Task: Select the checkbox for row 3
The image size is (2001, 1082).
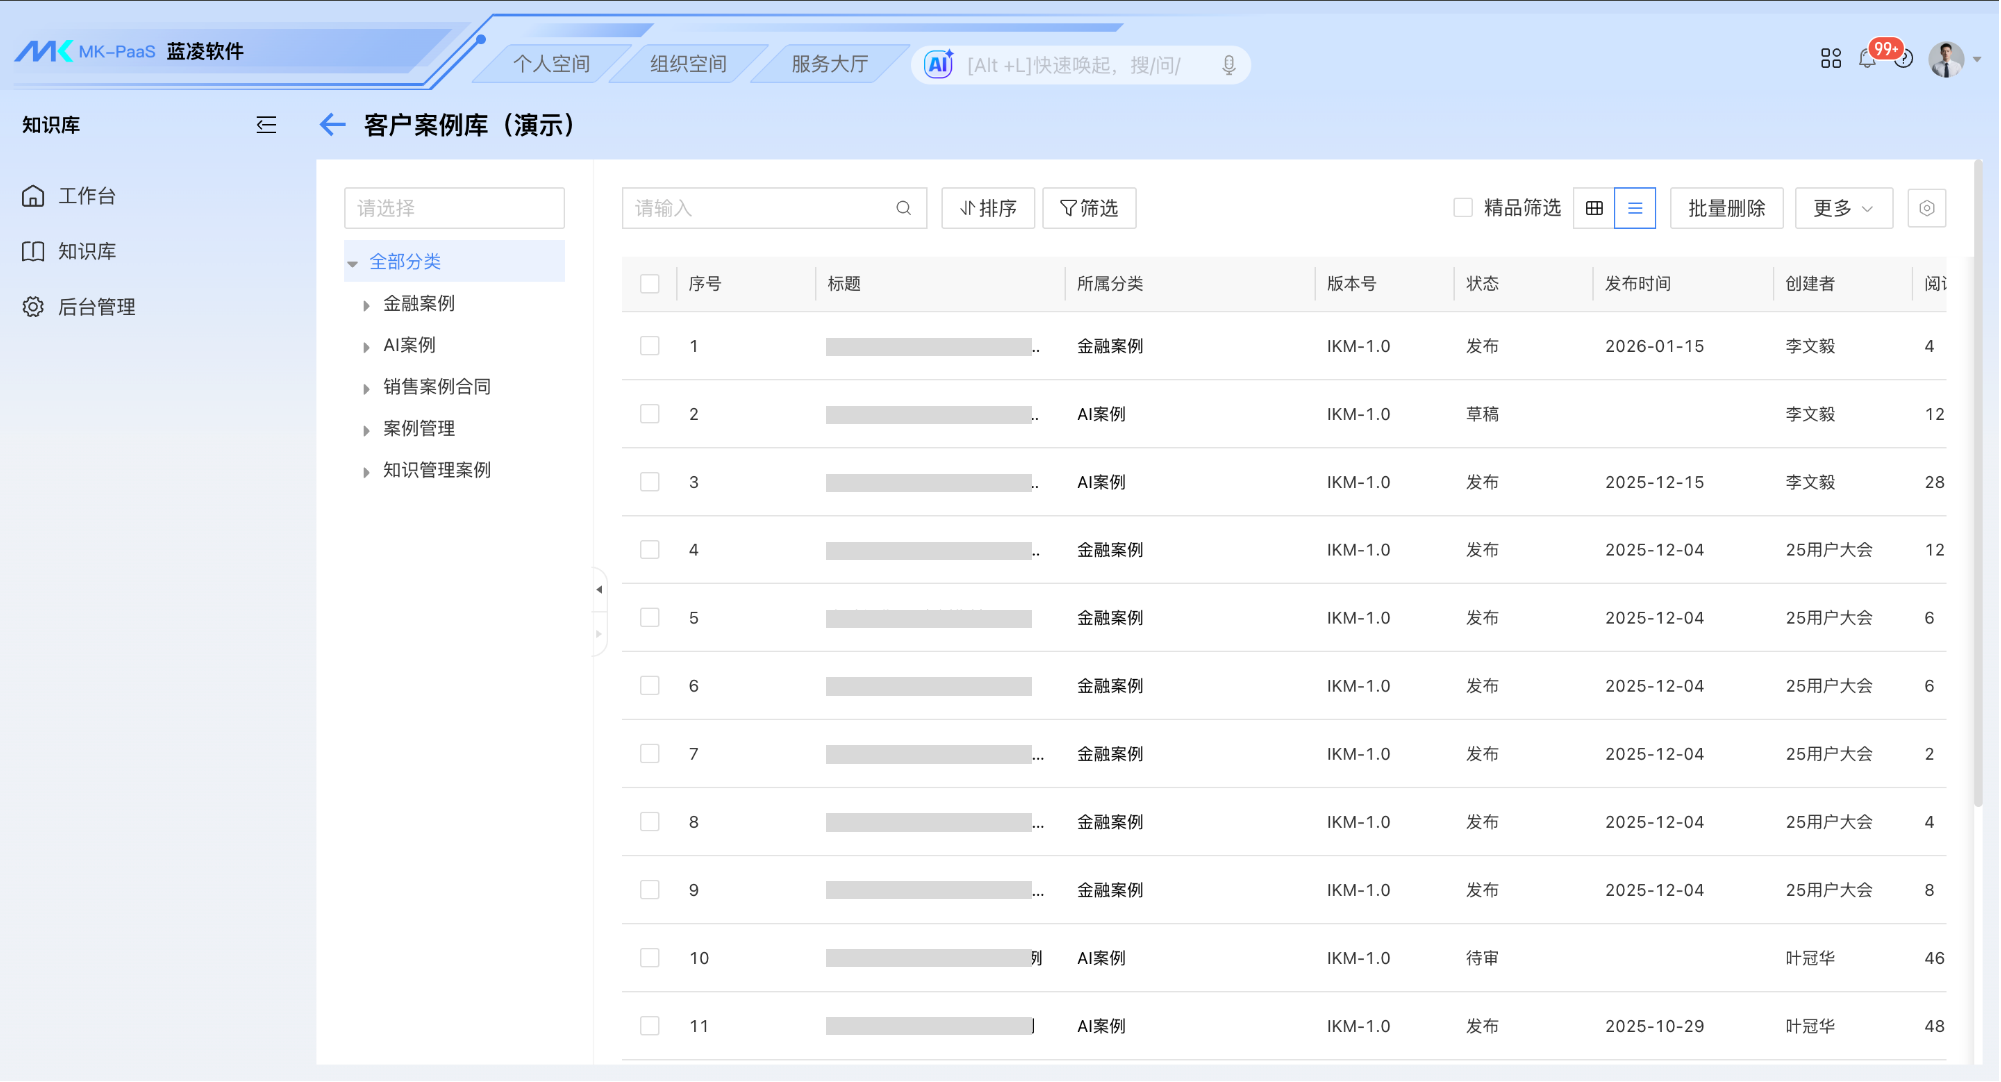Action: (650, 482)
